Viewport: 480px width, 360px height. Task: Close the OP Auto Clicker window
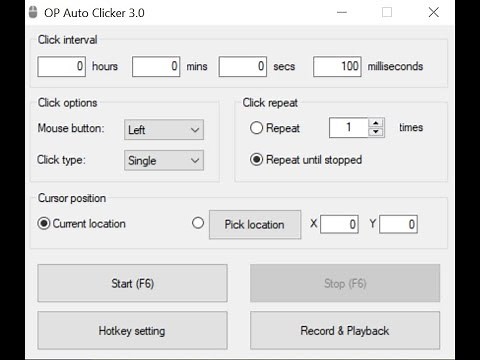click(434, 13)
